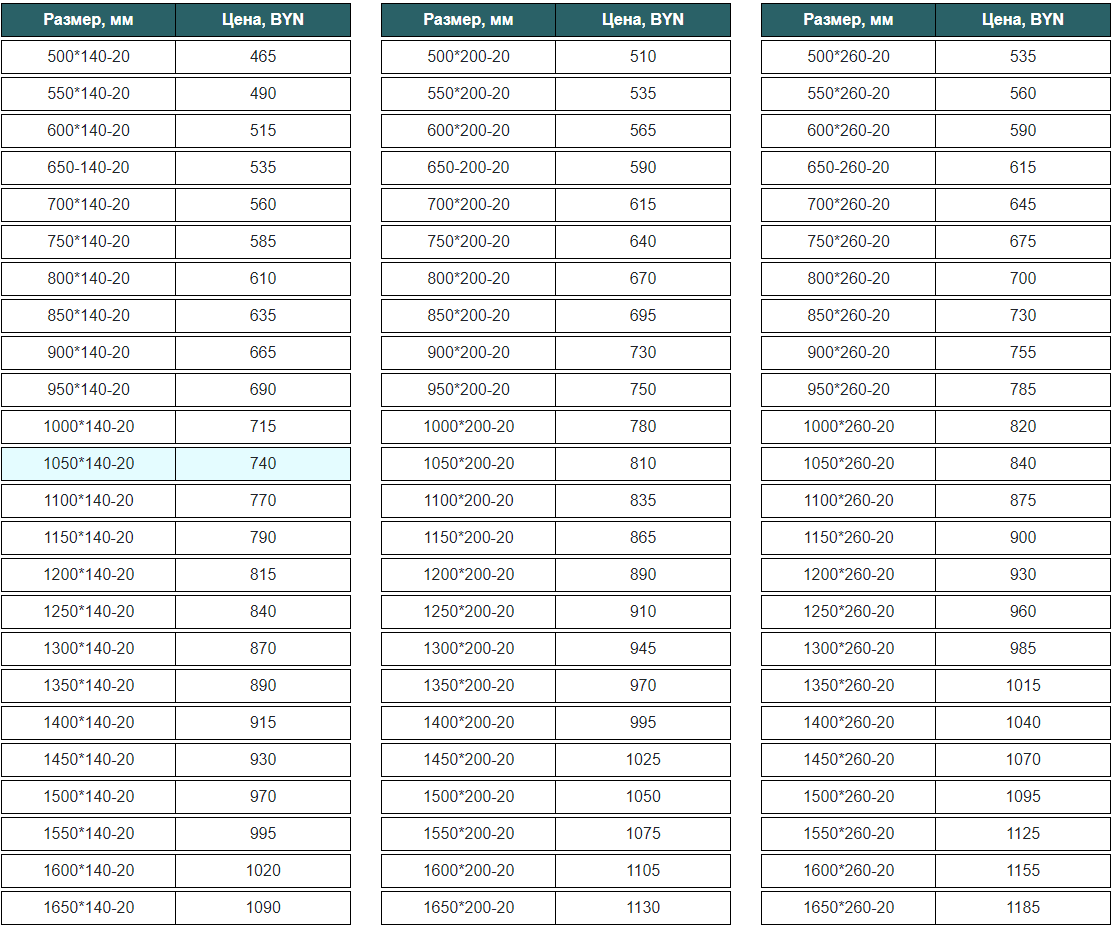The image size is (1112, 928).
Task: Click the price 1025 cell
Action: 643,759
